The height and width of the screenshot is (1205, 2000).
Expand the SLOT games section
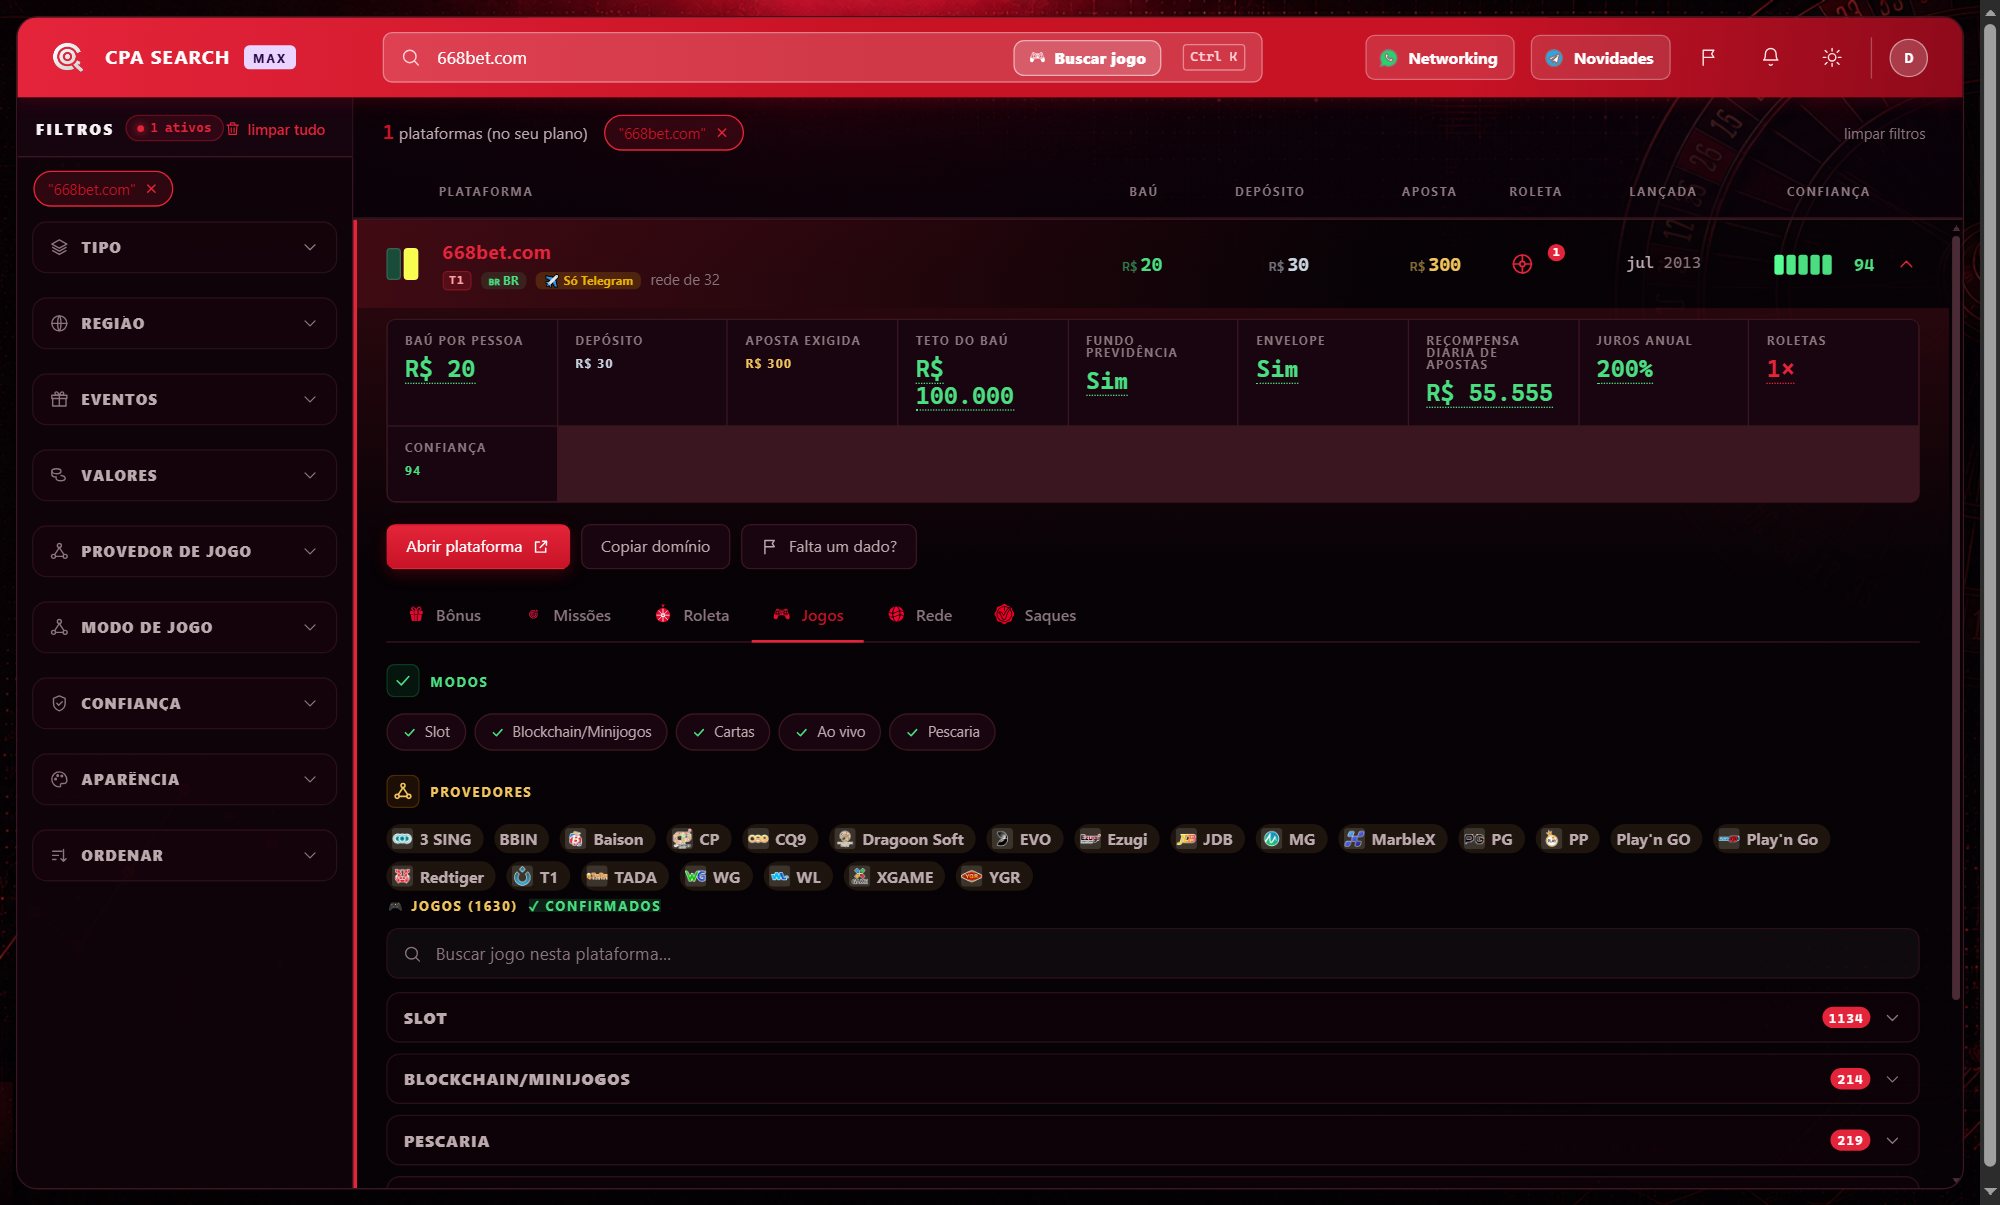click(1152, 1018)
